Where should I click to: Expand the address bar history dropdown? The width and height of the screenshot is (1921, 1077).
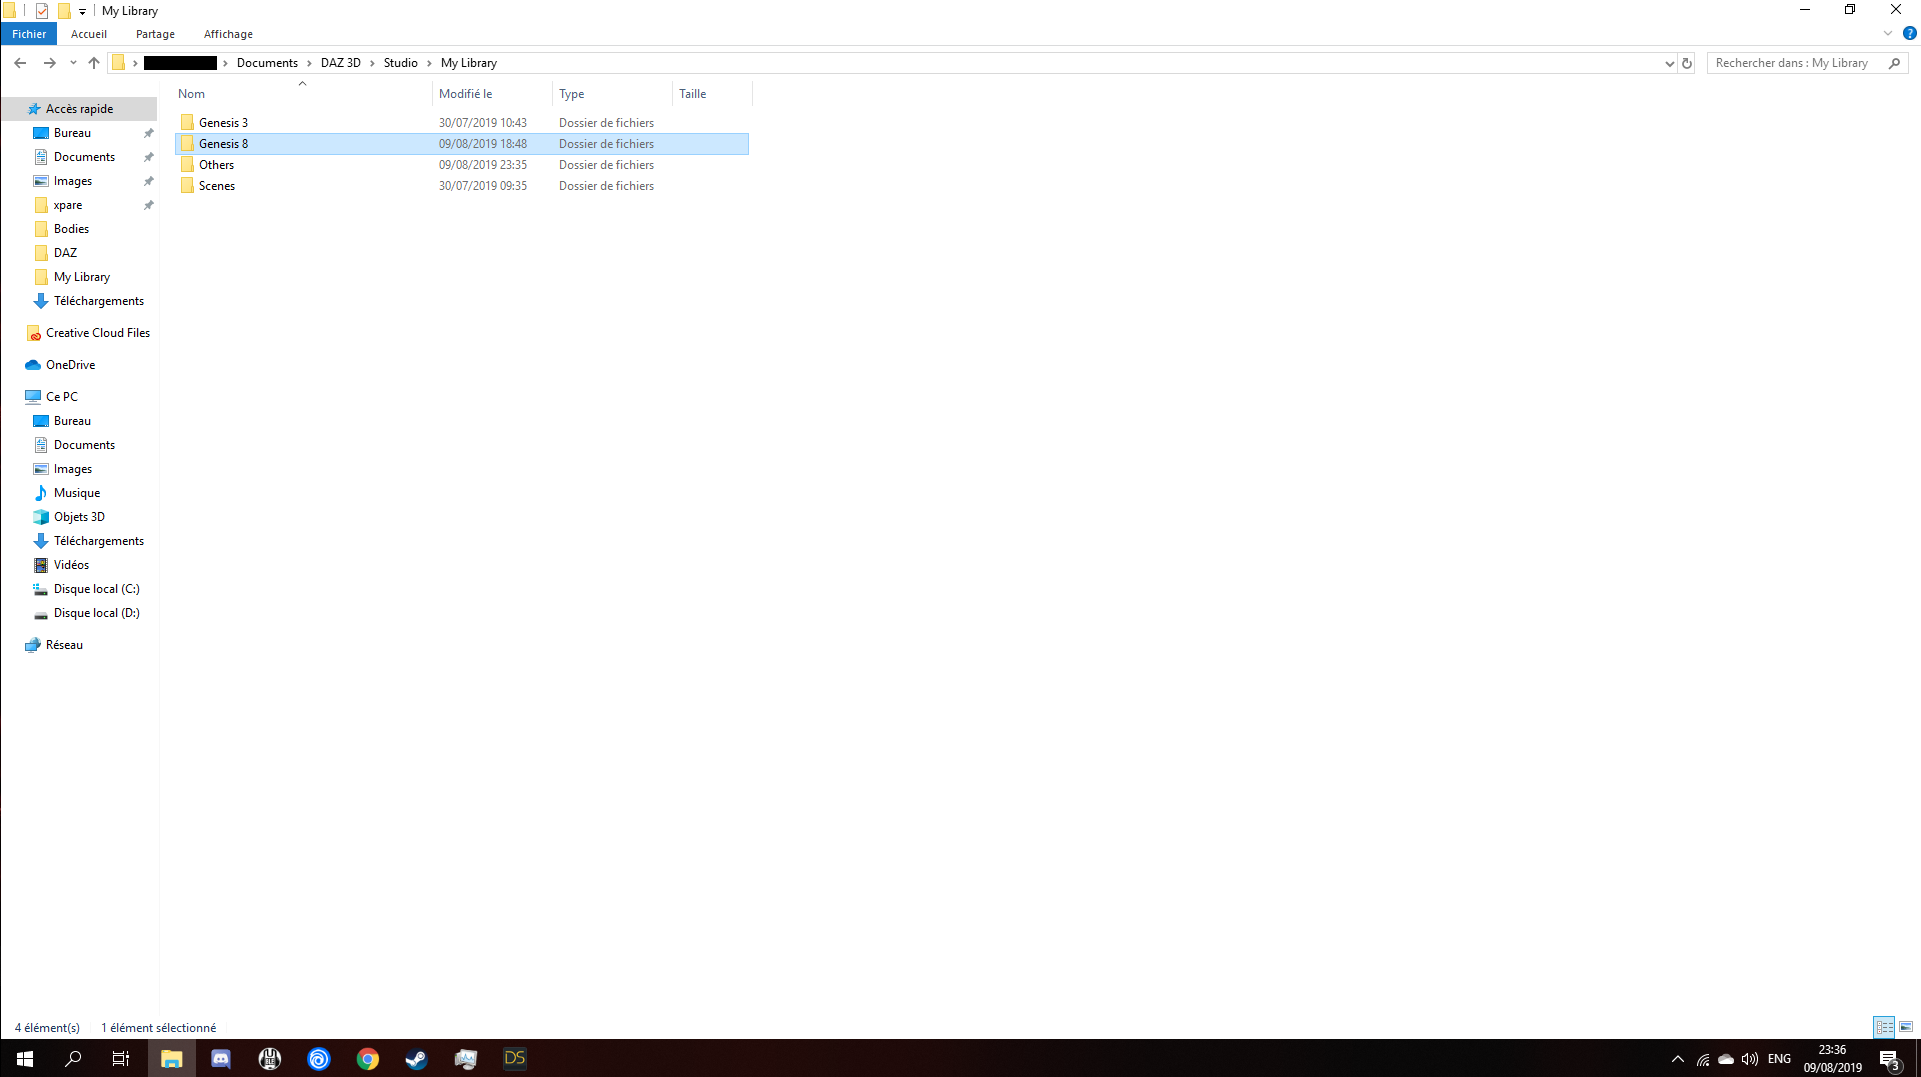point(1669,63)
